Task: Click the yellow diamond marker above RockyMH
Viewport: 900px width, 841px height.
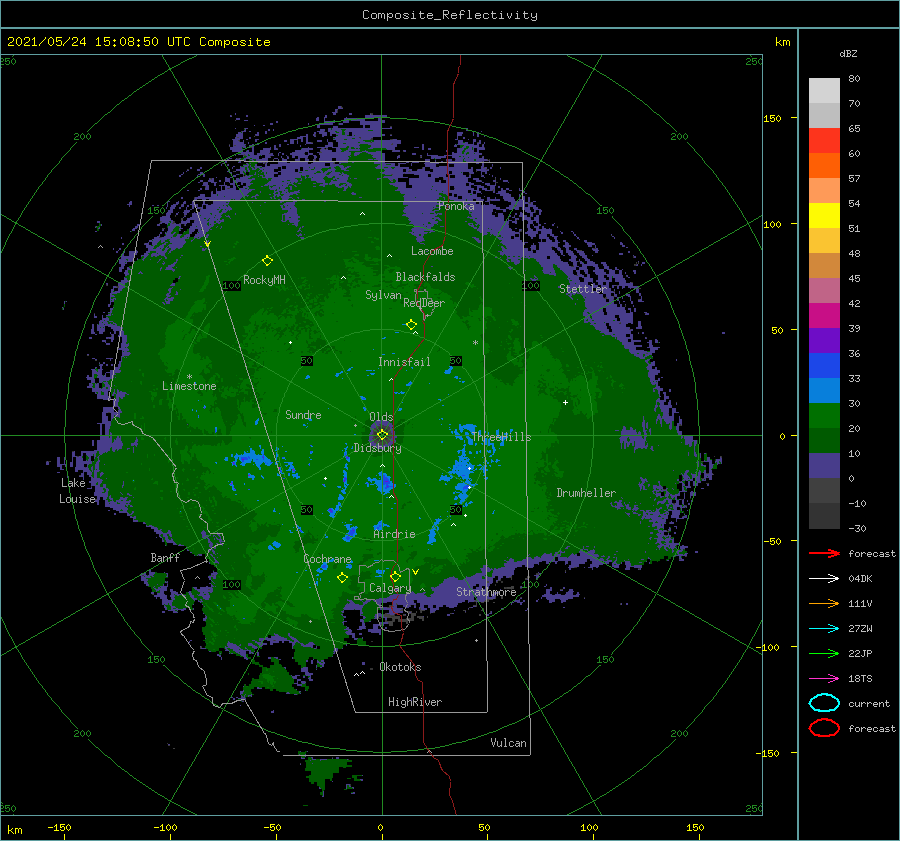Action: pos(267,261)
